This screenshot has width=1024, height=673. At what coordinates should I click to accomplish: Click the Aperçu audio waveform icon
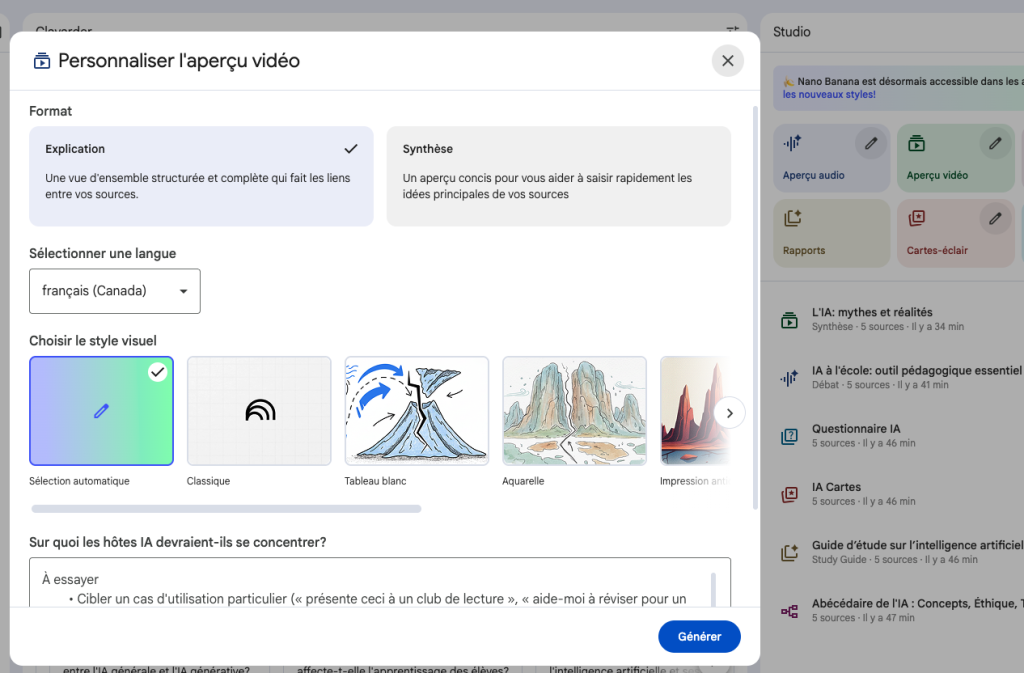(x=793, y=144)
